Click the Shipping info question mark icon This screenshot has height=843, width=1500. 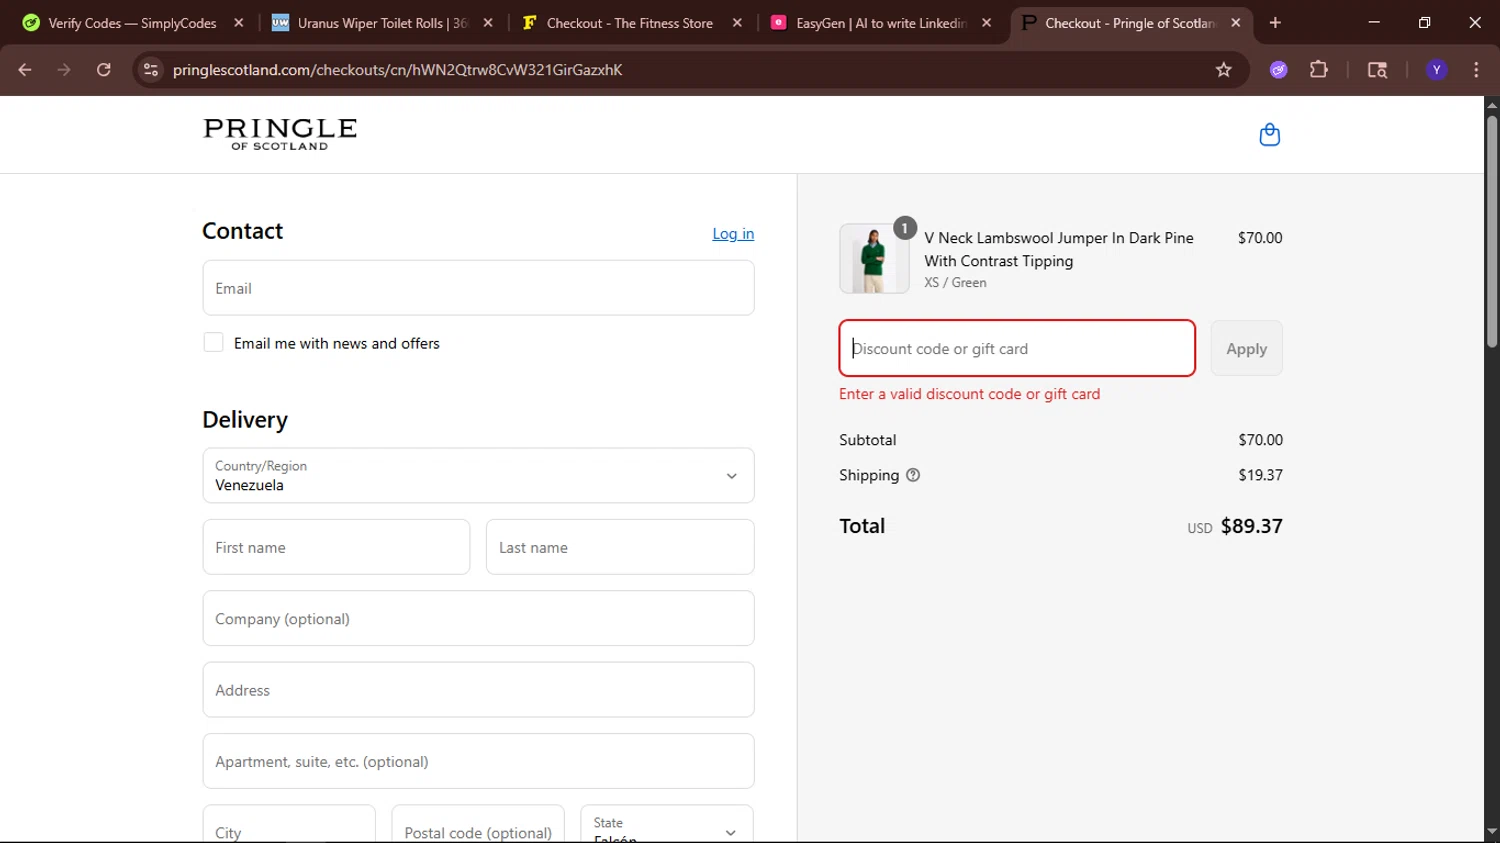913,475
